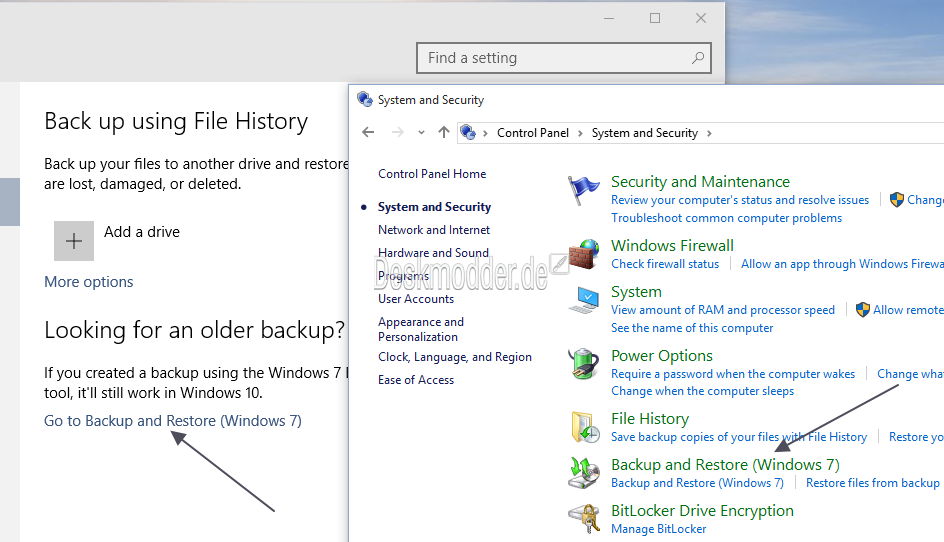Click Restore files from backup
The height and width of the screenshot is (542, 944).
pos(872,482)
